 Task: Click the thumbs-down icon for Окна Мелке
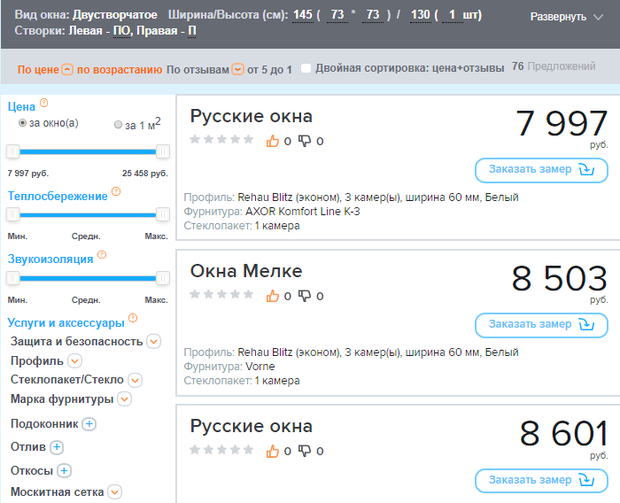point(304,296)
